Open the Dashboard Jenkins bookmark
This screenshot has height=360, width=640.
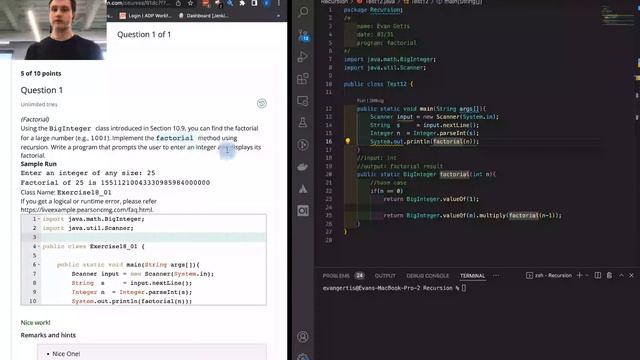click(204, 16)
